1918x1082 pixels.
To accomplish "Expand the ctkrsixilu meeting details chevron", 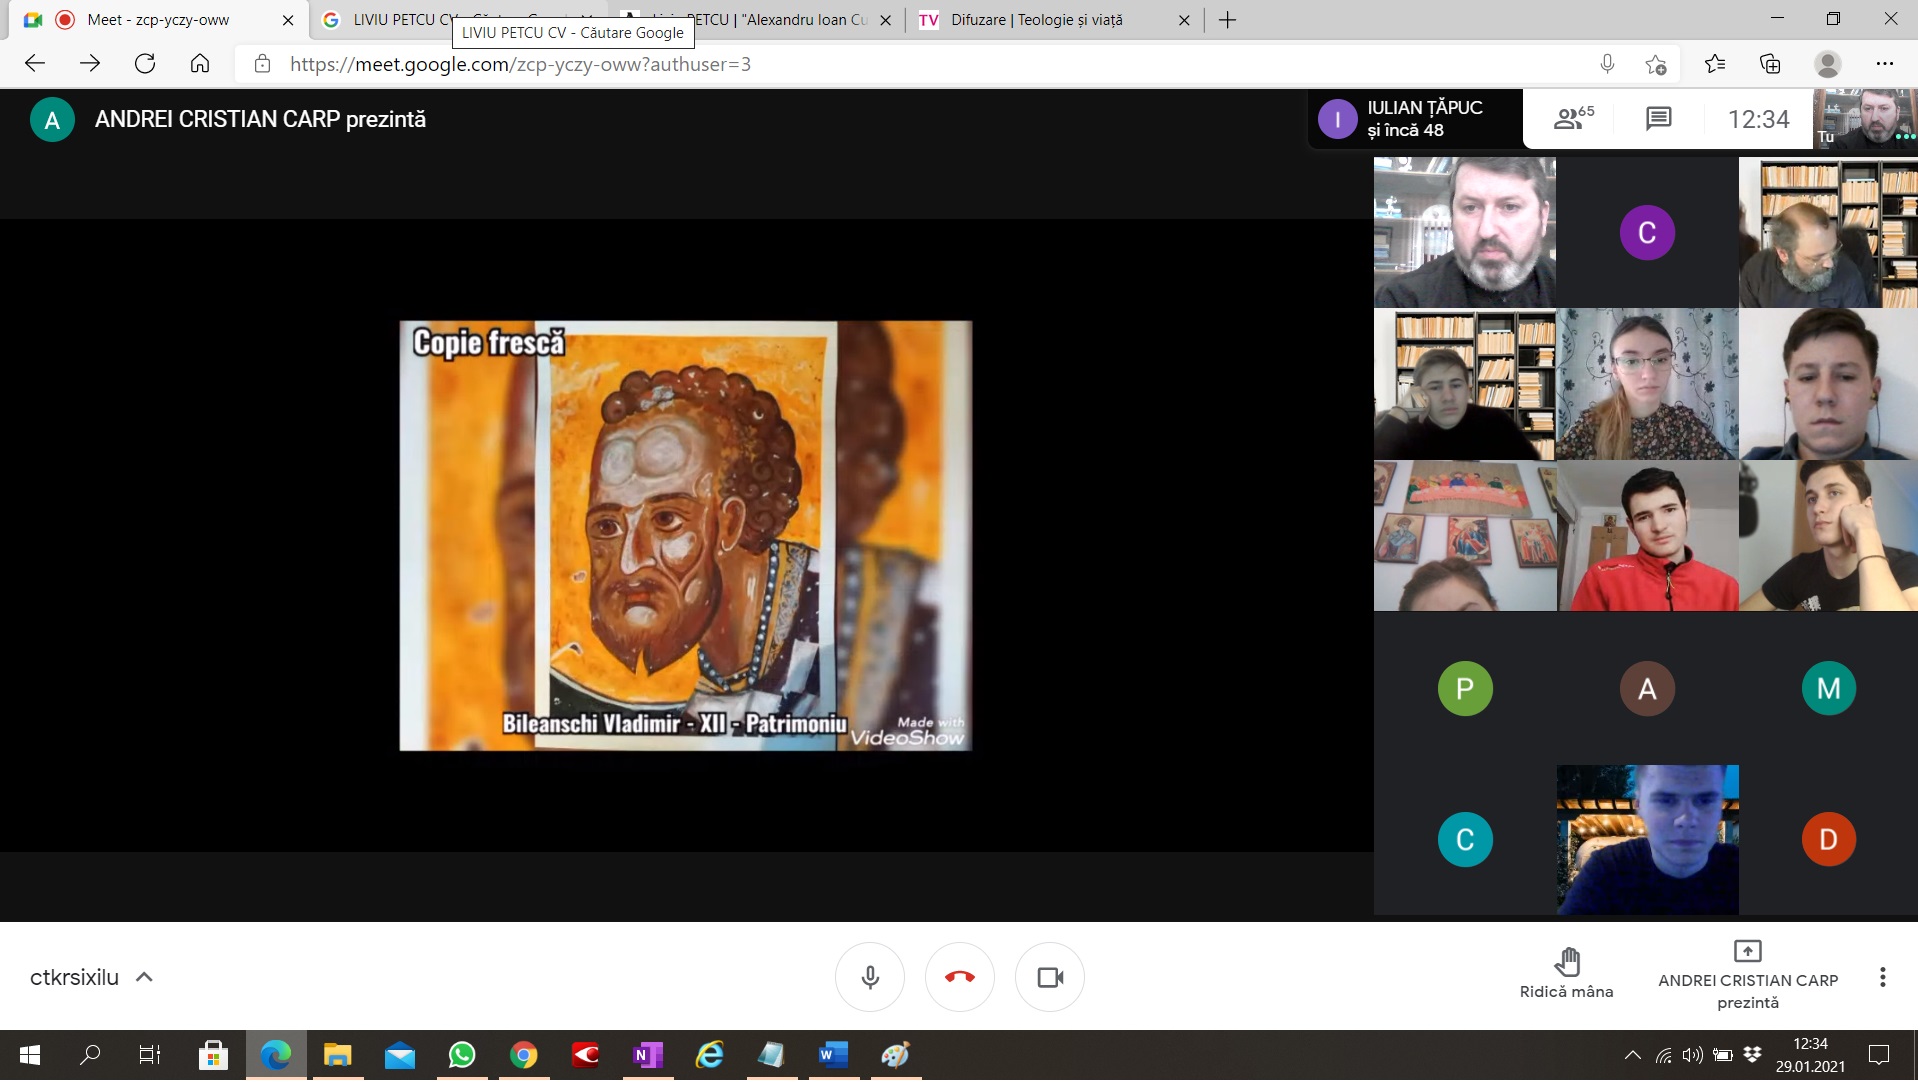I will click(x=144, y=977).
